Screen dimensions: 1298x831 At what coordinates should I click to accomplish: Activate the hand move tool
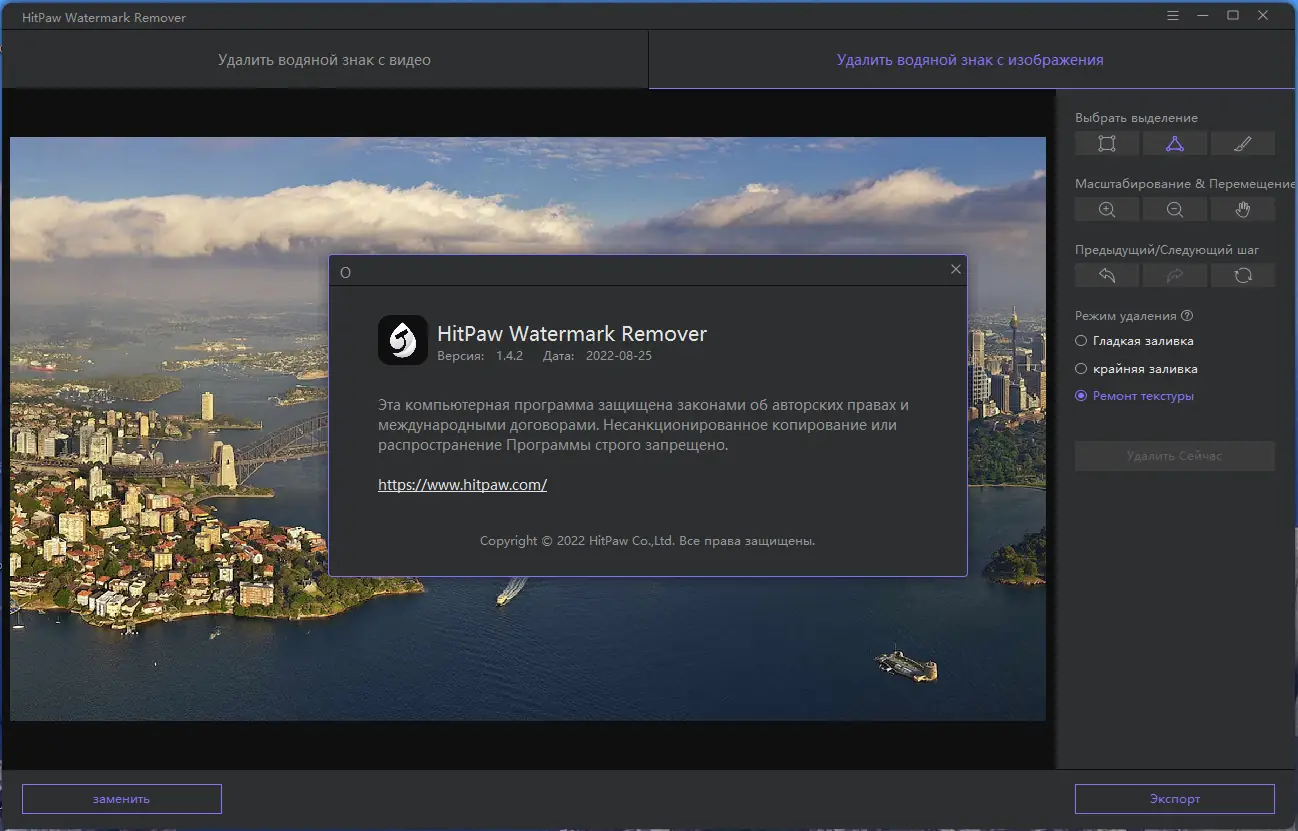[1243, 209]
